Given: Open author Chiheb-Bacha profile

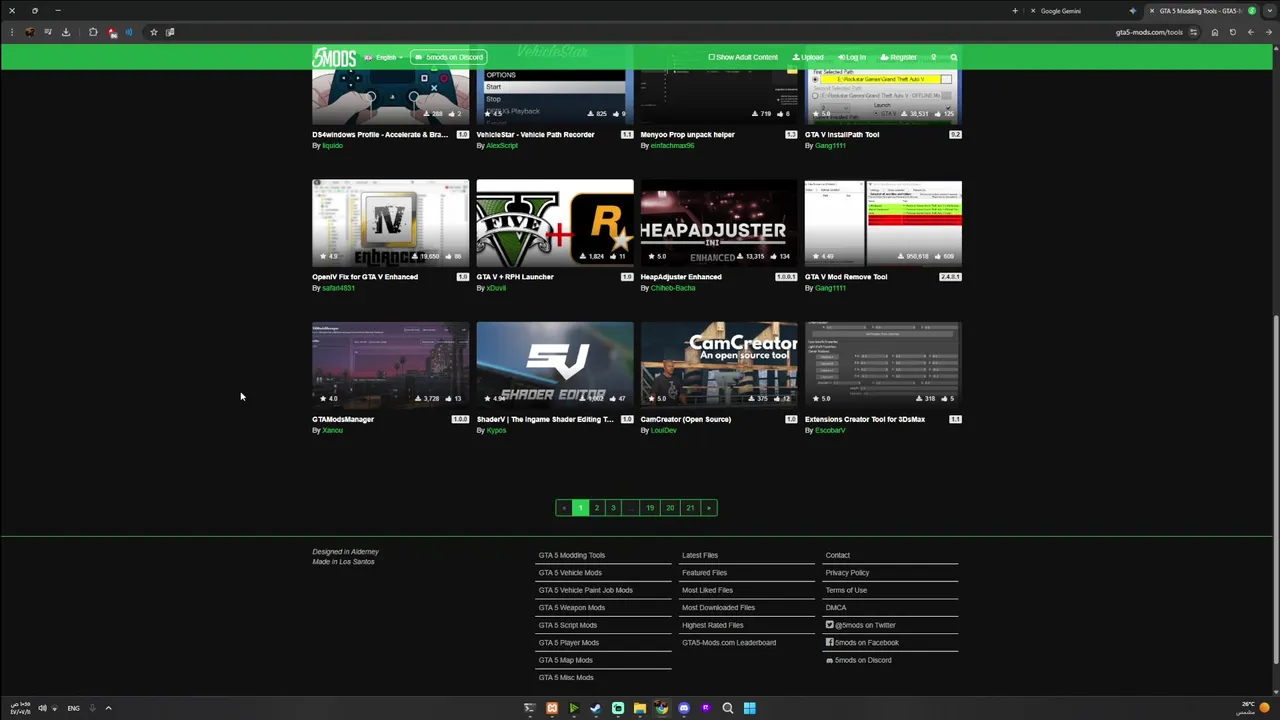Looking at the screenshot, I should (x=673, y=288).
